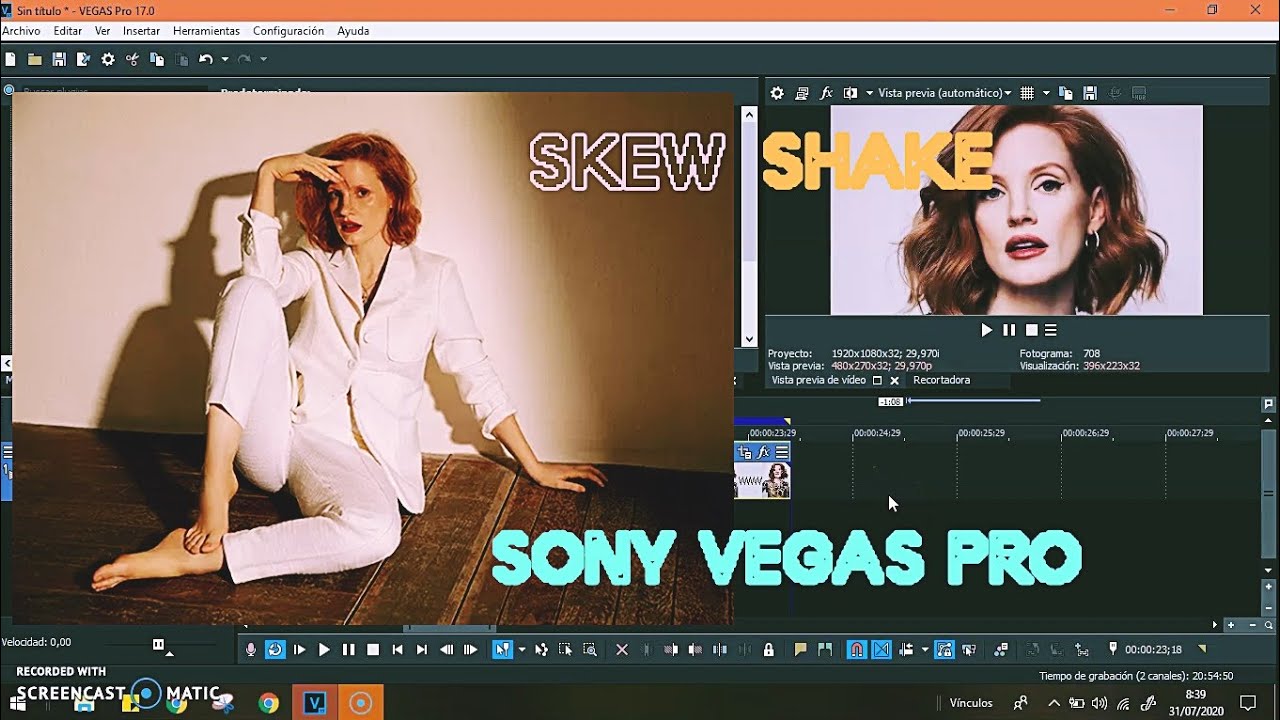The height and width of the screenshot is (720, 1280).
Task: Toggle automatic crossfades button
Action: [x=881, y=650]
